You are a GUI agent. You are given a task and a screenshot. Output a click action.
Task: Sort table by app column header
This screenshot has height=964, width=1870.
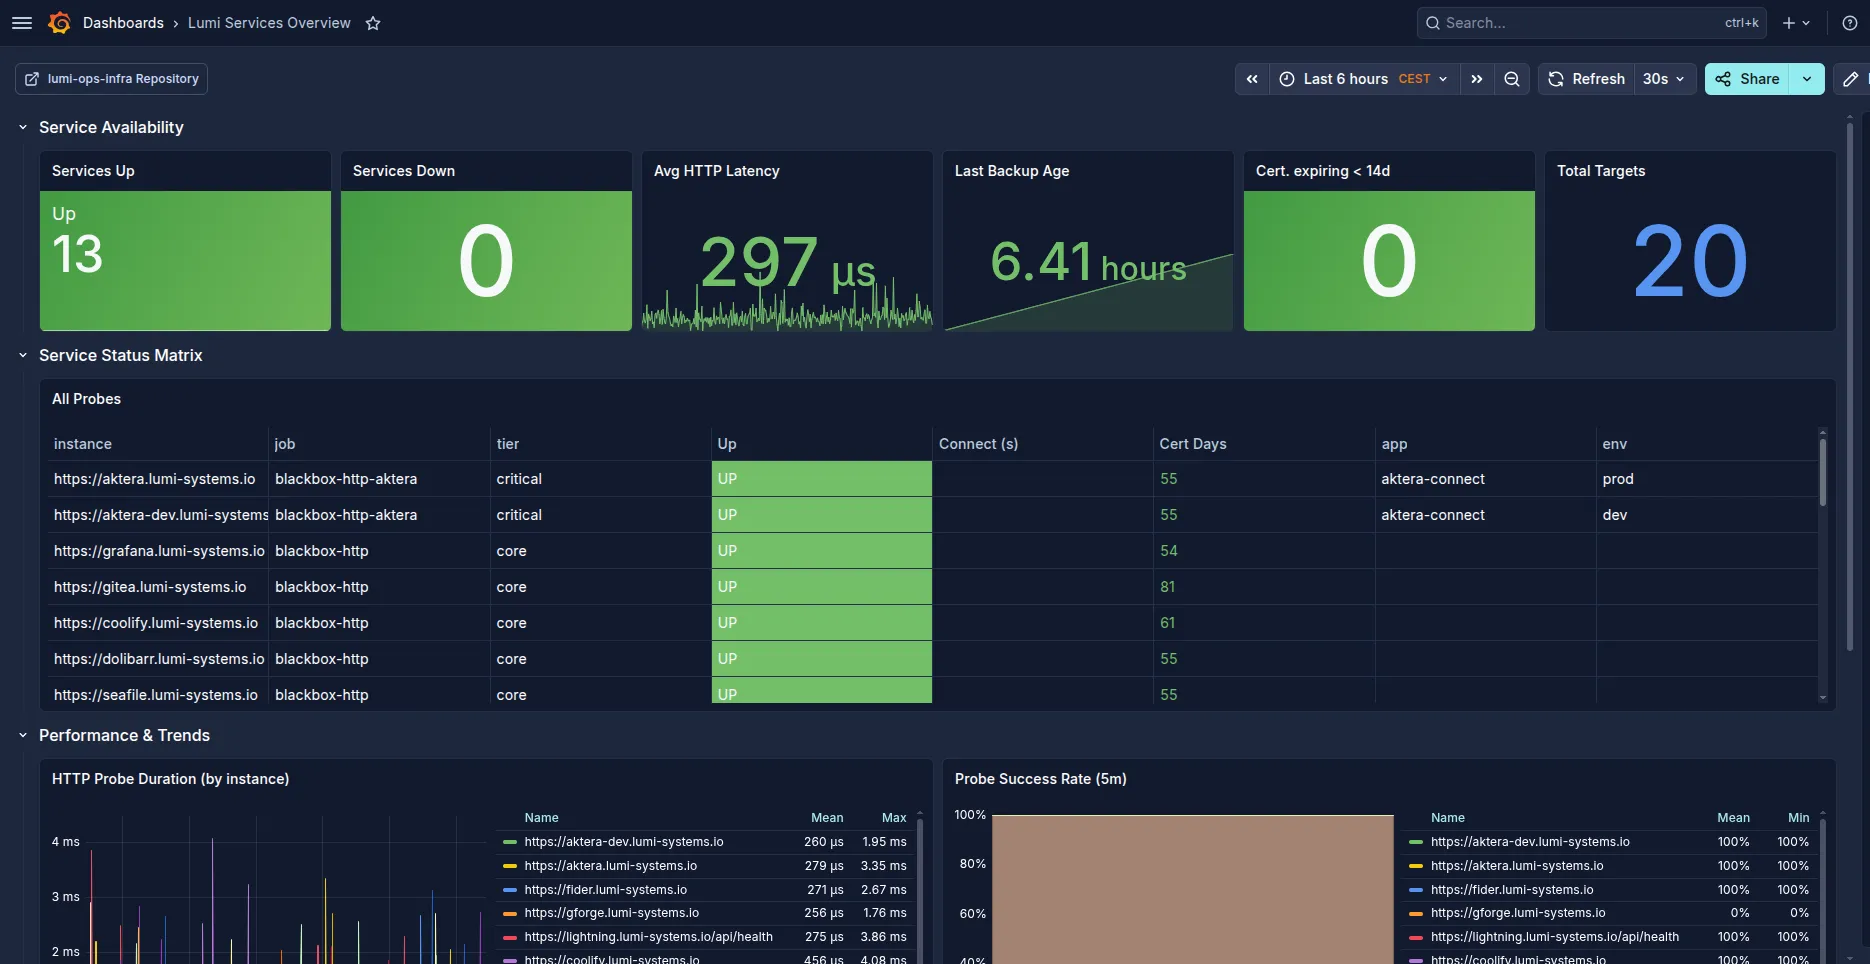[1394, 444]
